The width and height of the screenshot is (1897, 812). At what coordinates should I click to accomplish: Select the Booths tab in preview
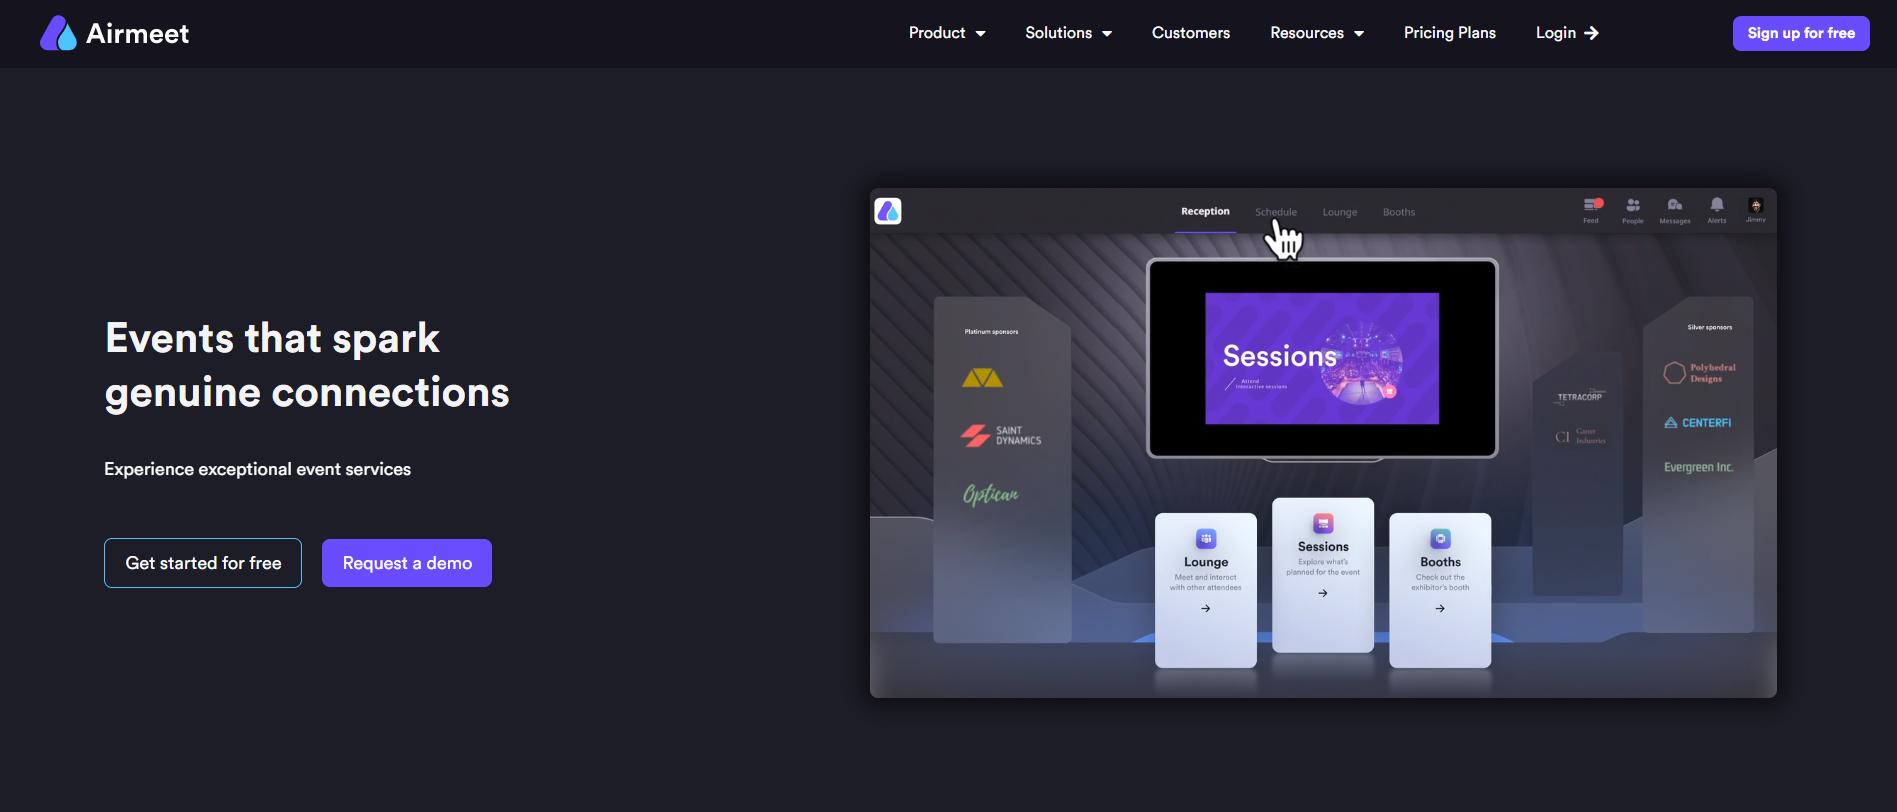[1399, 212]
